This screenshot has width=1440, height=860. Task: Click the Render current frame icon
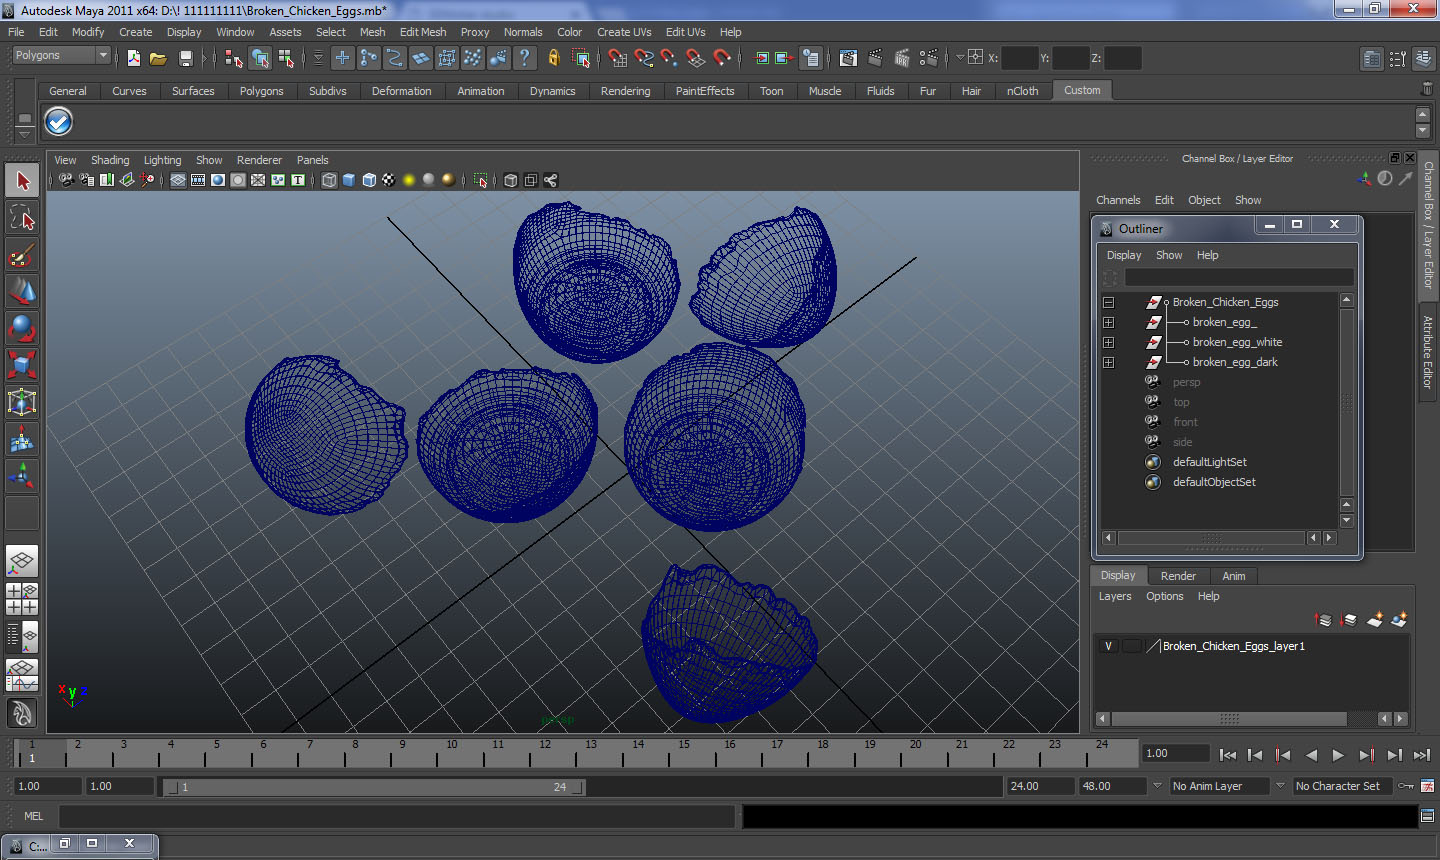(x=875, y=58)
